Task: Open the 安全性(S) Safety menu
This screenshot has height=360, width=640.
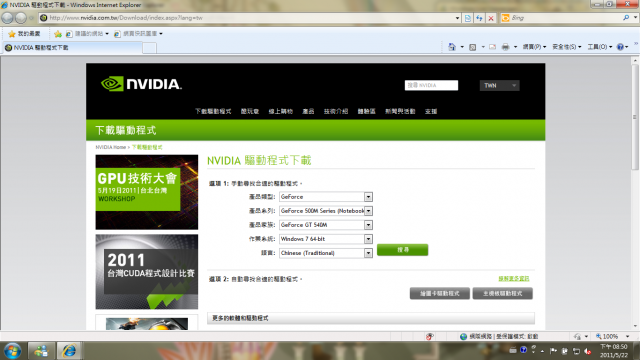Action: point(567,47)
